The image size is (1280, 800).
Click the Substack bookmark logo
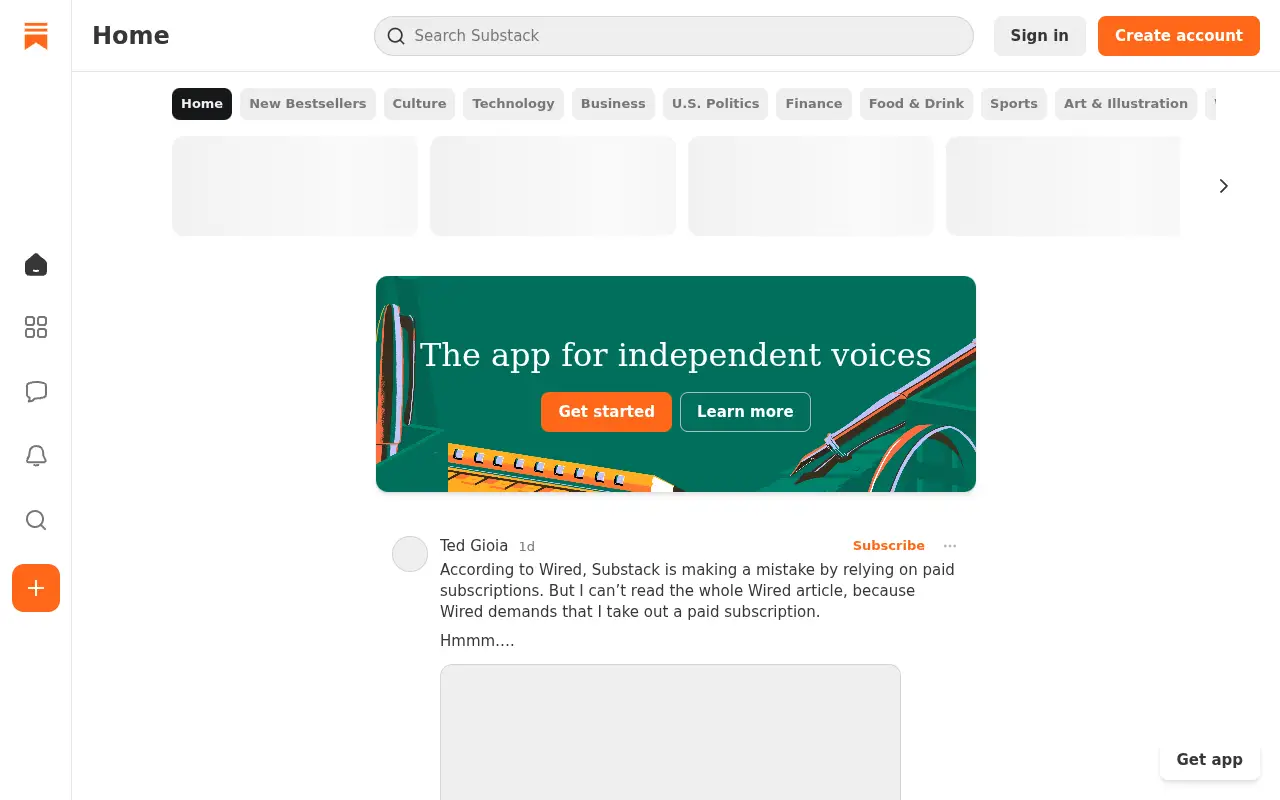(x=36, y=36)
